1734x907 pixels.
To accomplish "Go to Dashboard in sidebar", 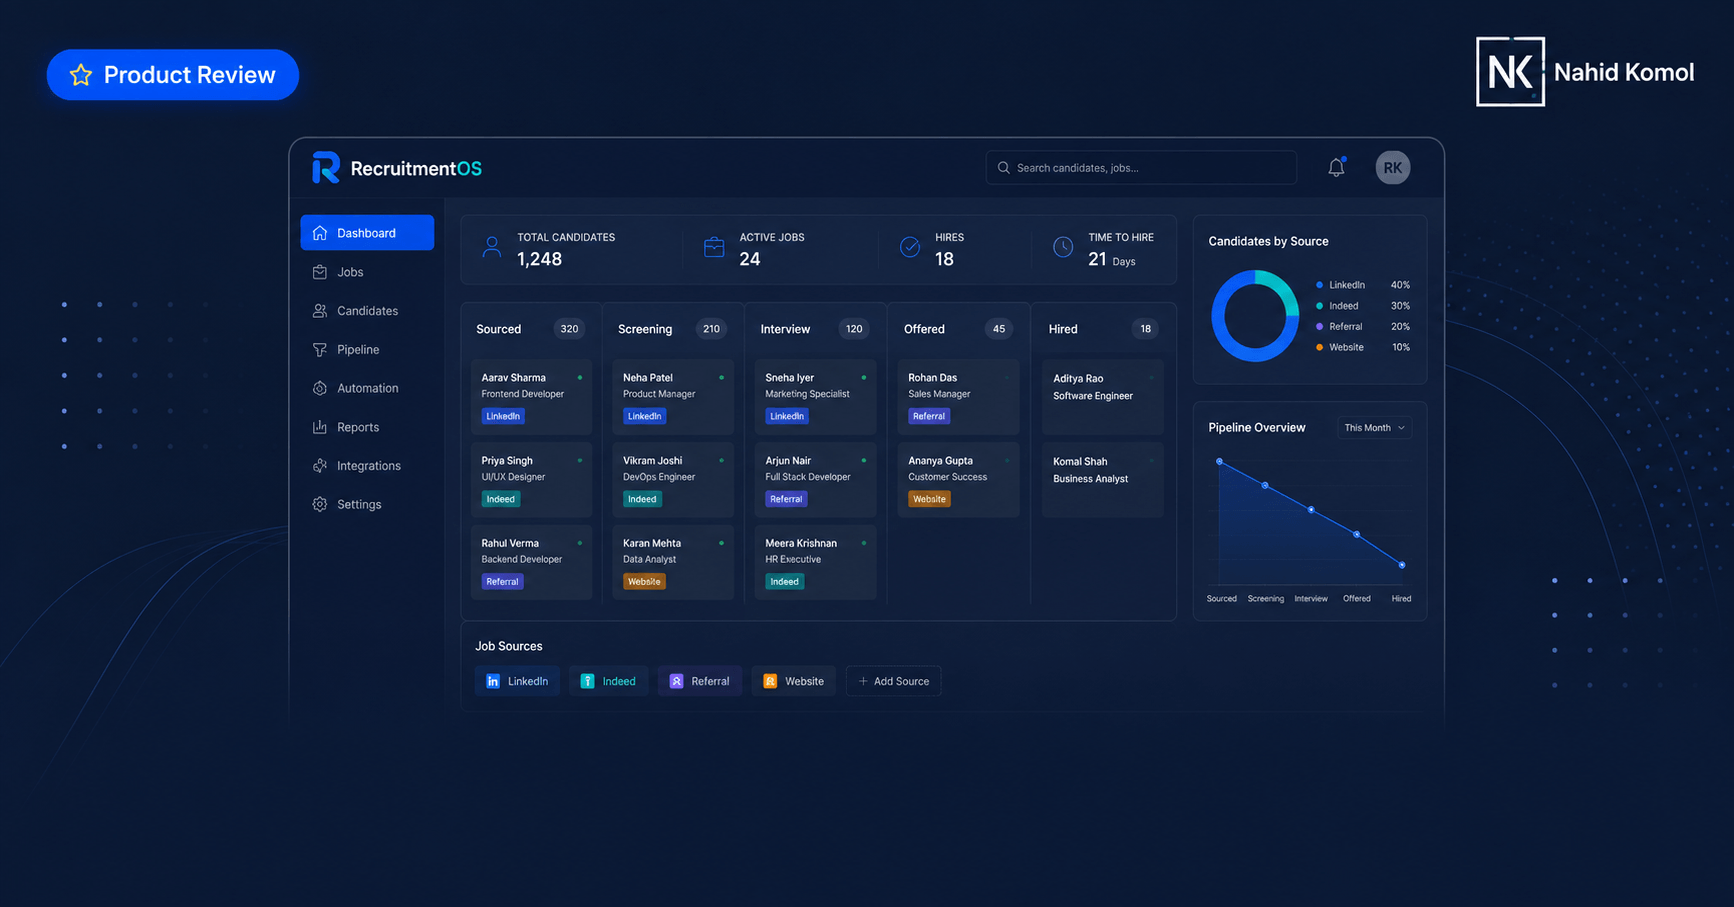I will click(x=367, y=233).
